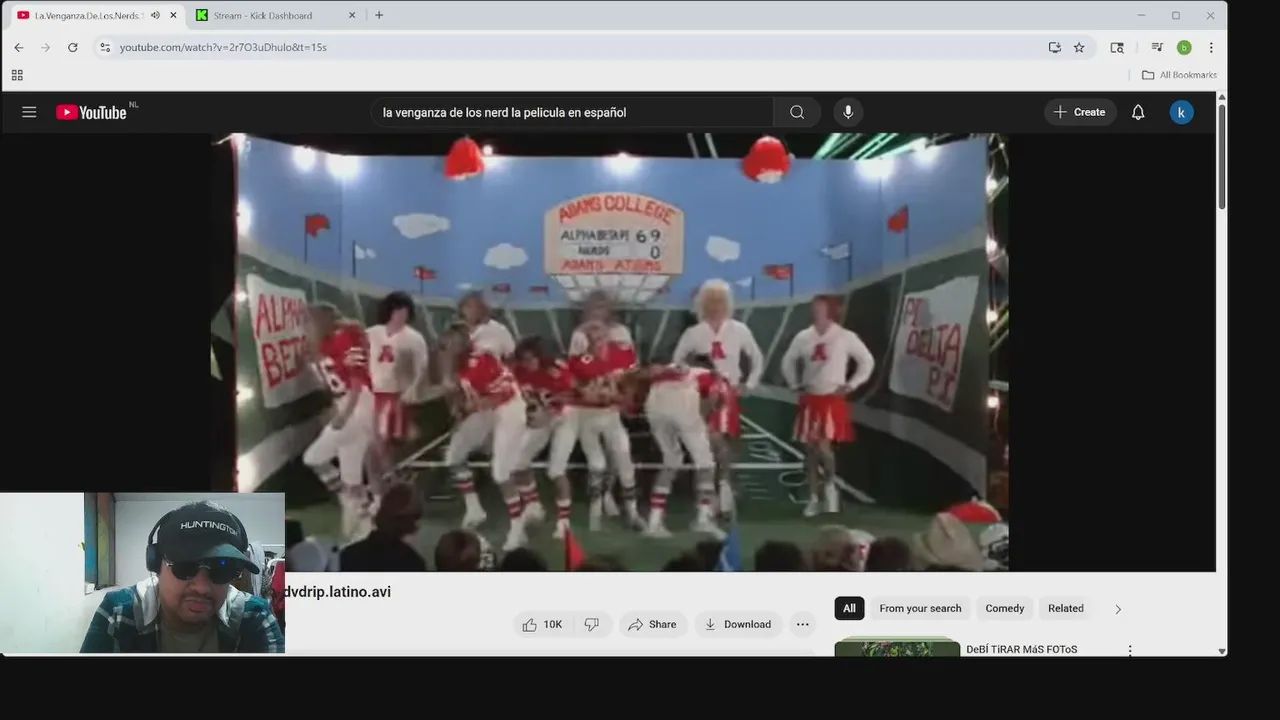Open YouTube notifications bell
The image size is (1280, 720).
[x=1138, y=112]
